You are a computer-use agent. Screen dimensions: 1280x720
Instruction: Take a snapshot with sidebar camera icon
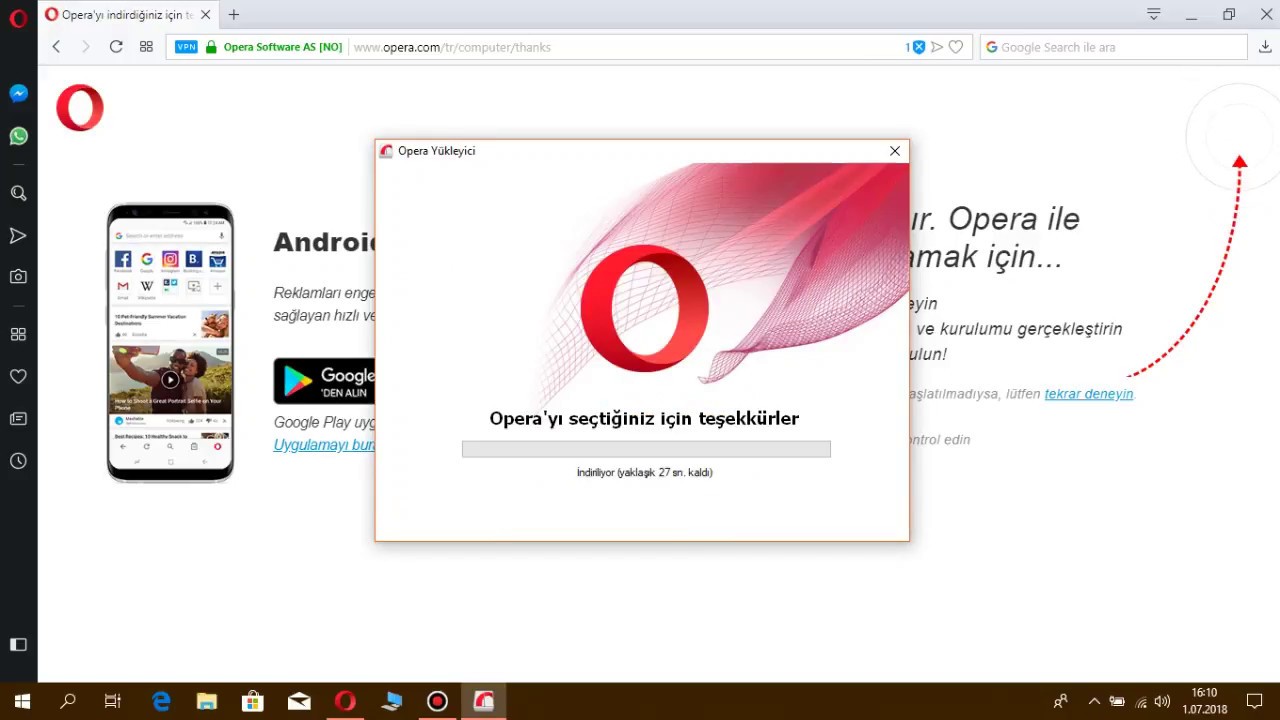point(18,277)
